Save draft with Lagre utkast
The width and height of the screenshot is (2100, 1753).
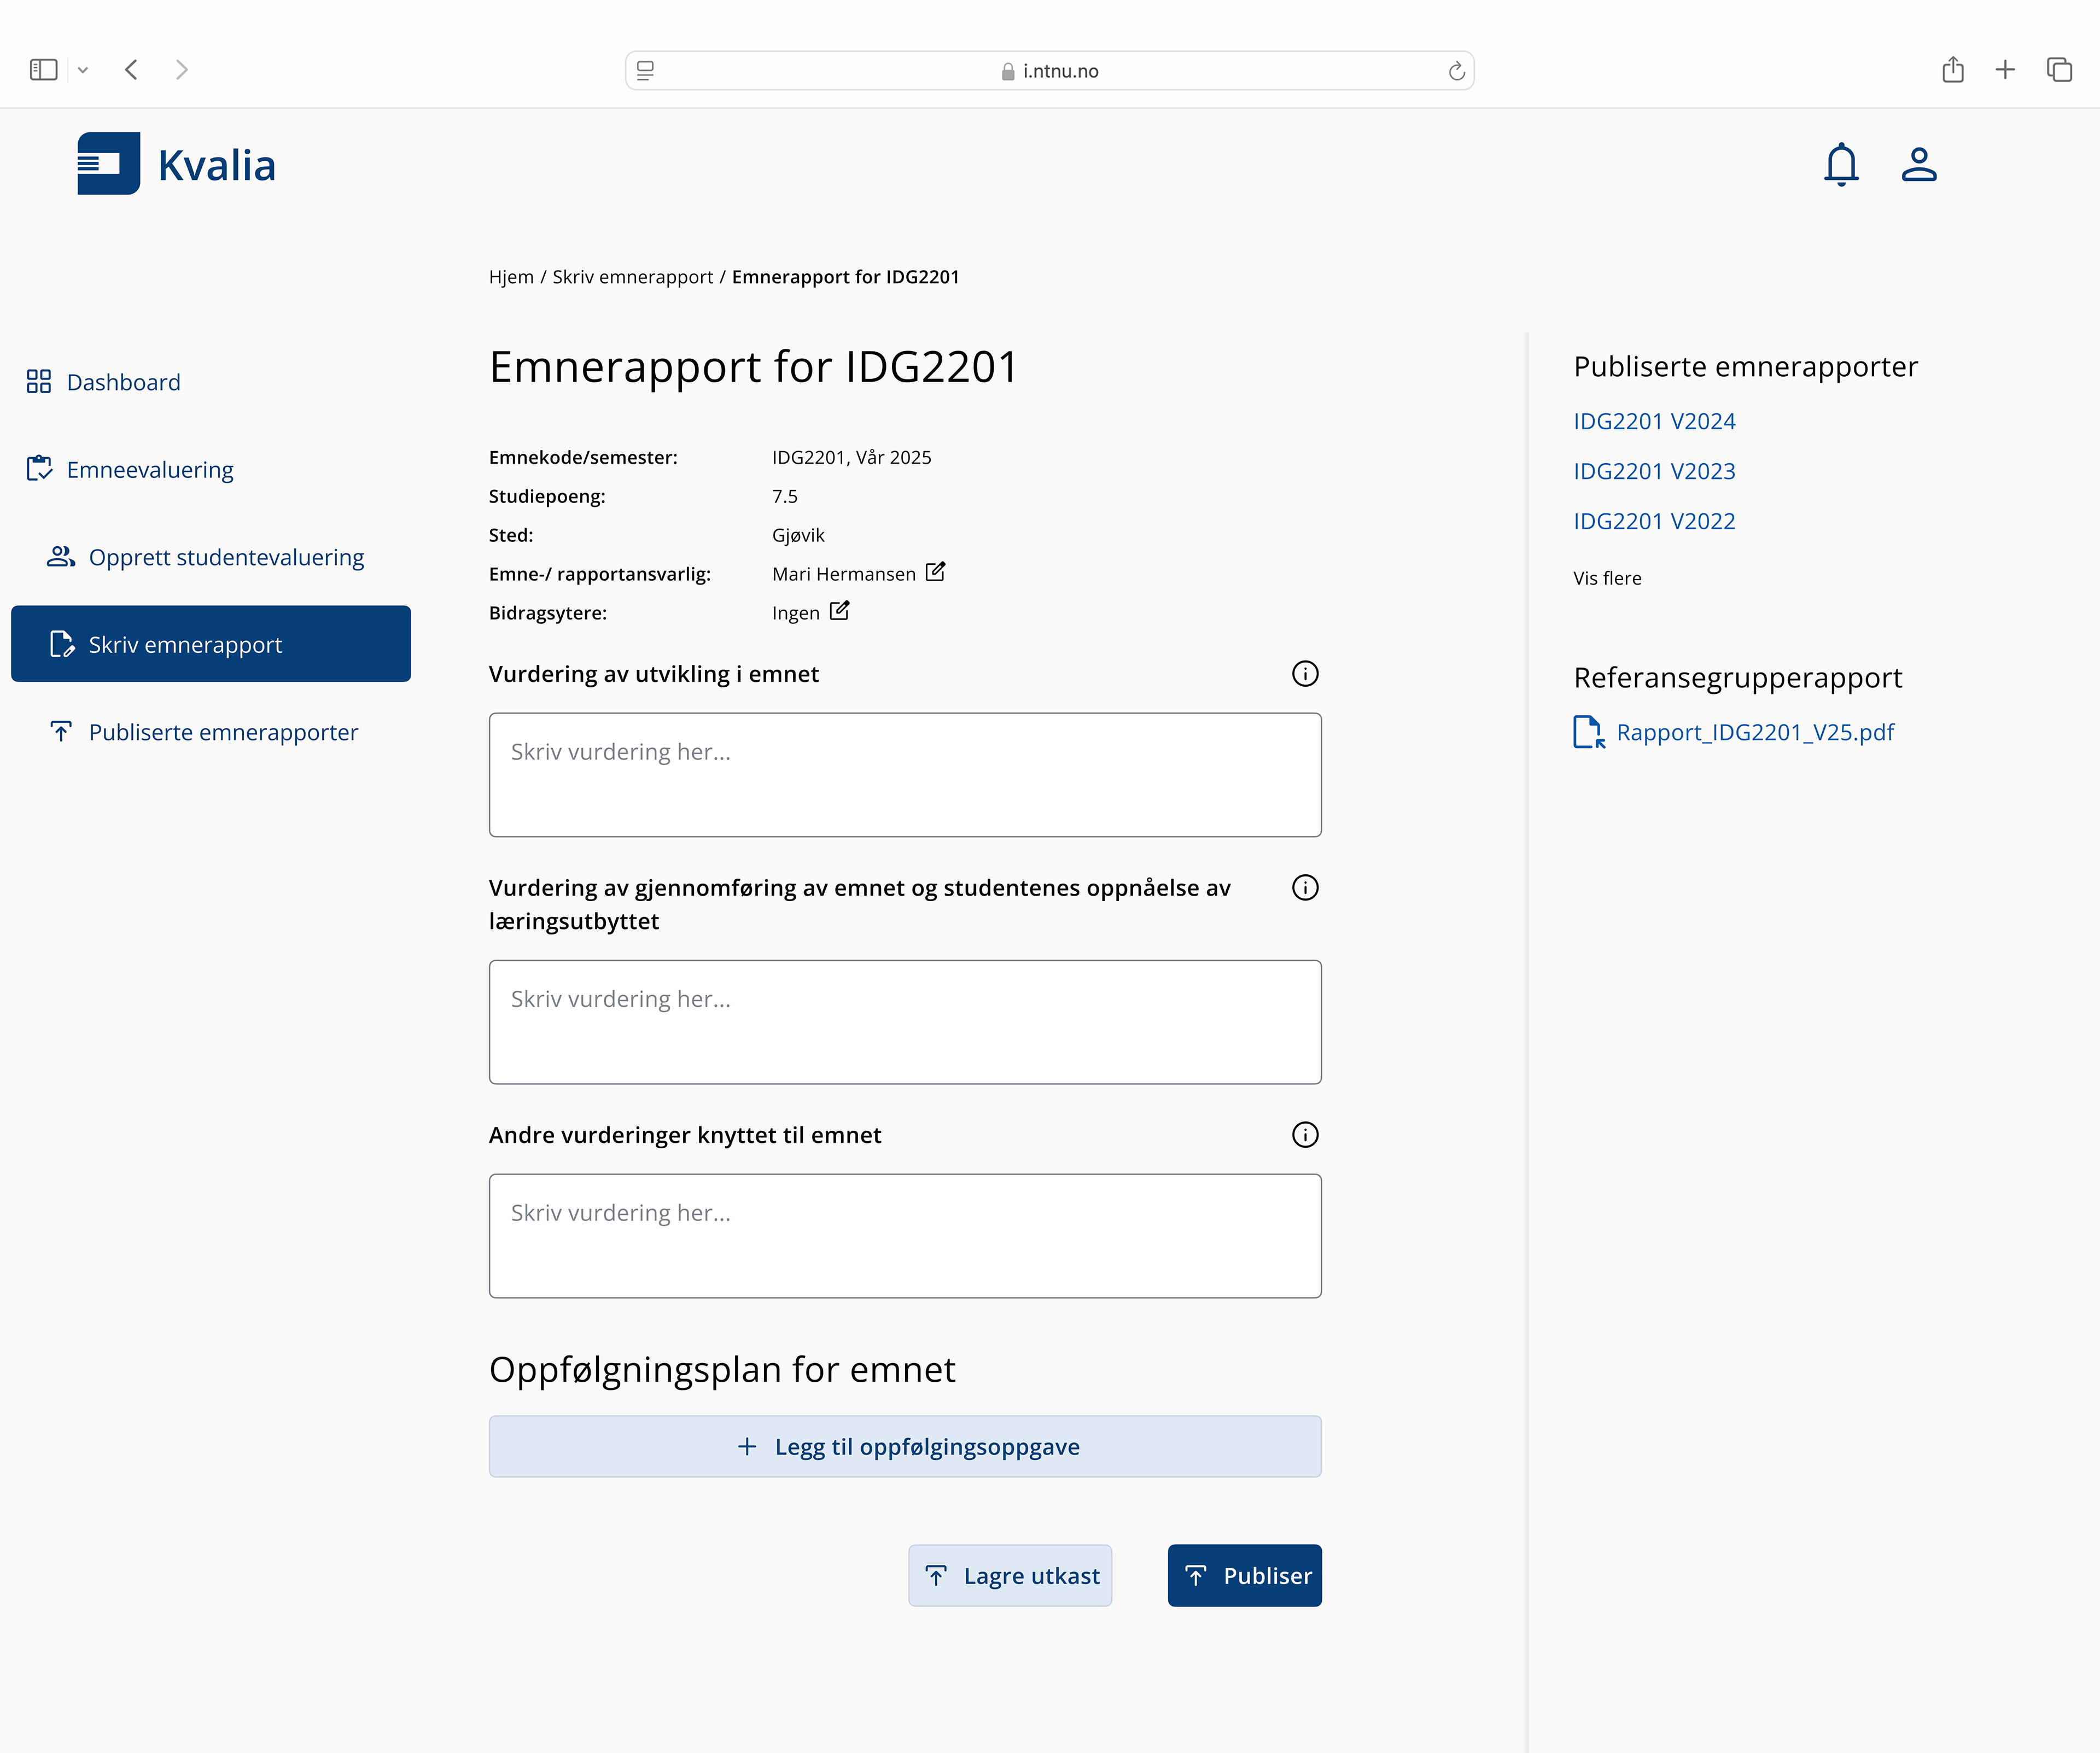1010,1576
